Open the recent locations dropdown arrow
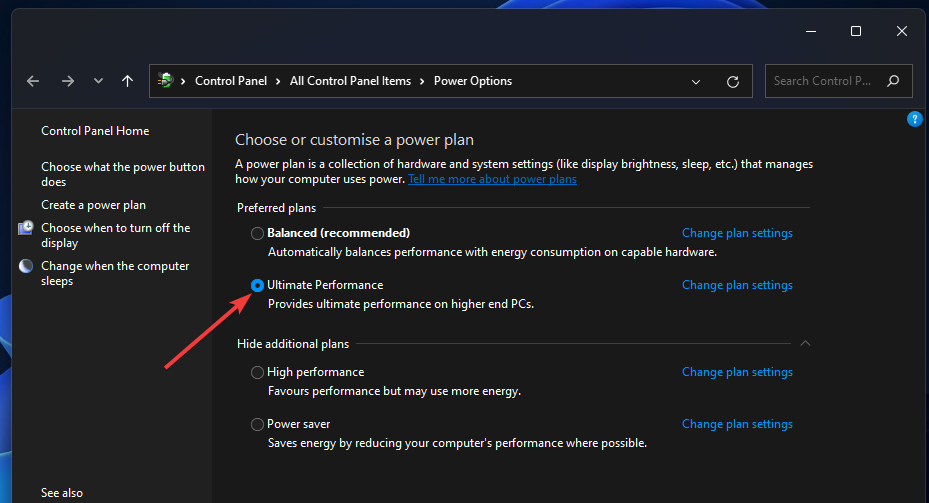Screen dimensions: 929x503 98,81
